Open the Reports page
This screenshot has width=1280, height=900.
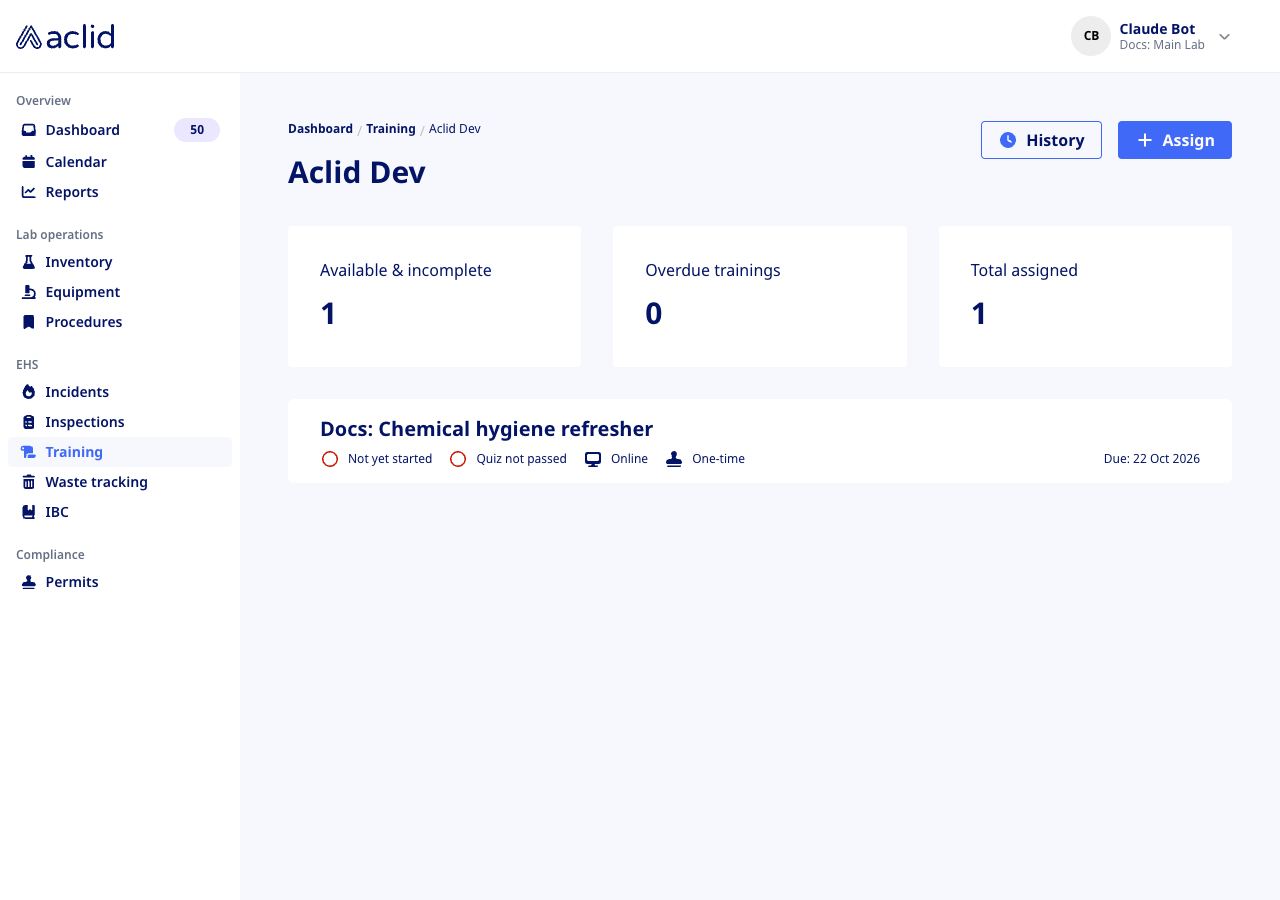point(120,192)
